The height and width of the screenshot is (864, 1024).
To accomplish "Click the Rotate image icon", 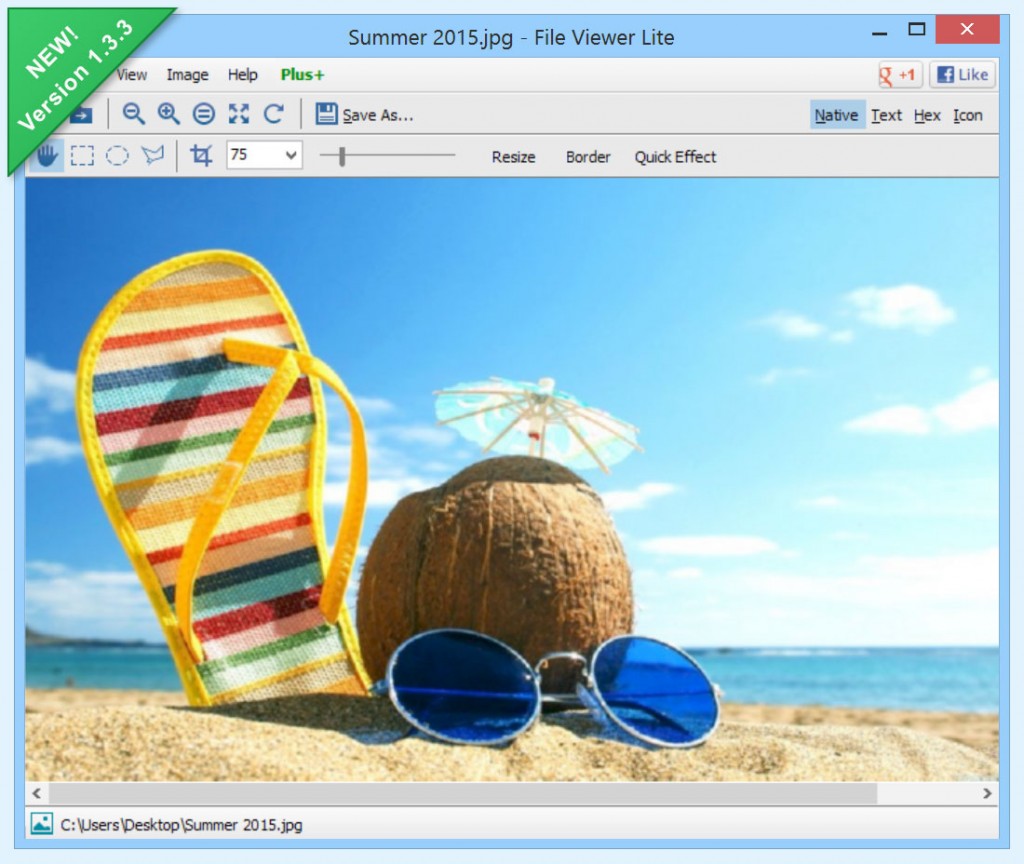I will pos(274,114).
